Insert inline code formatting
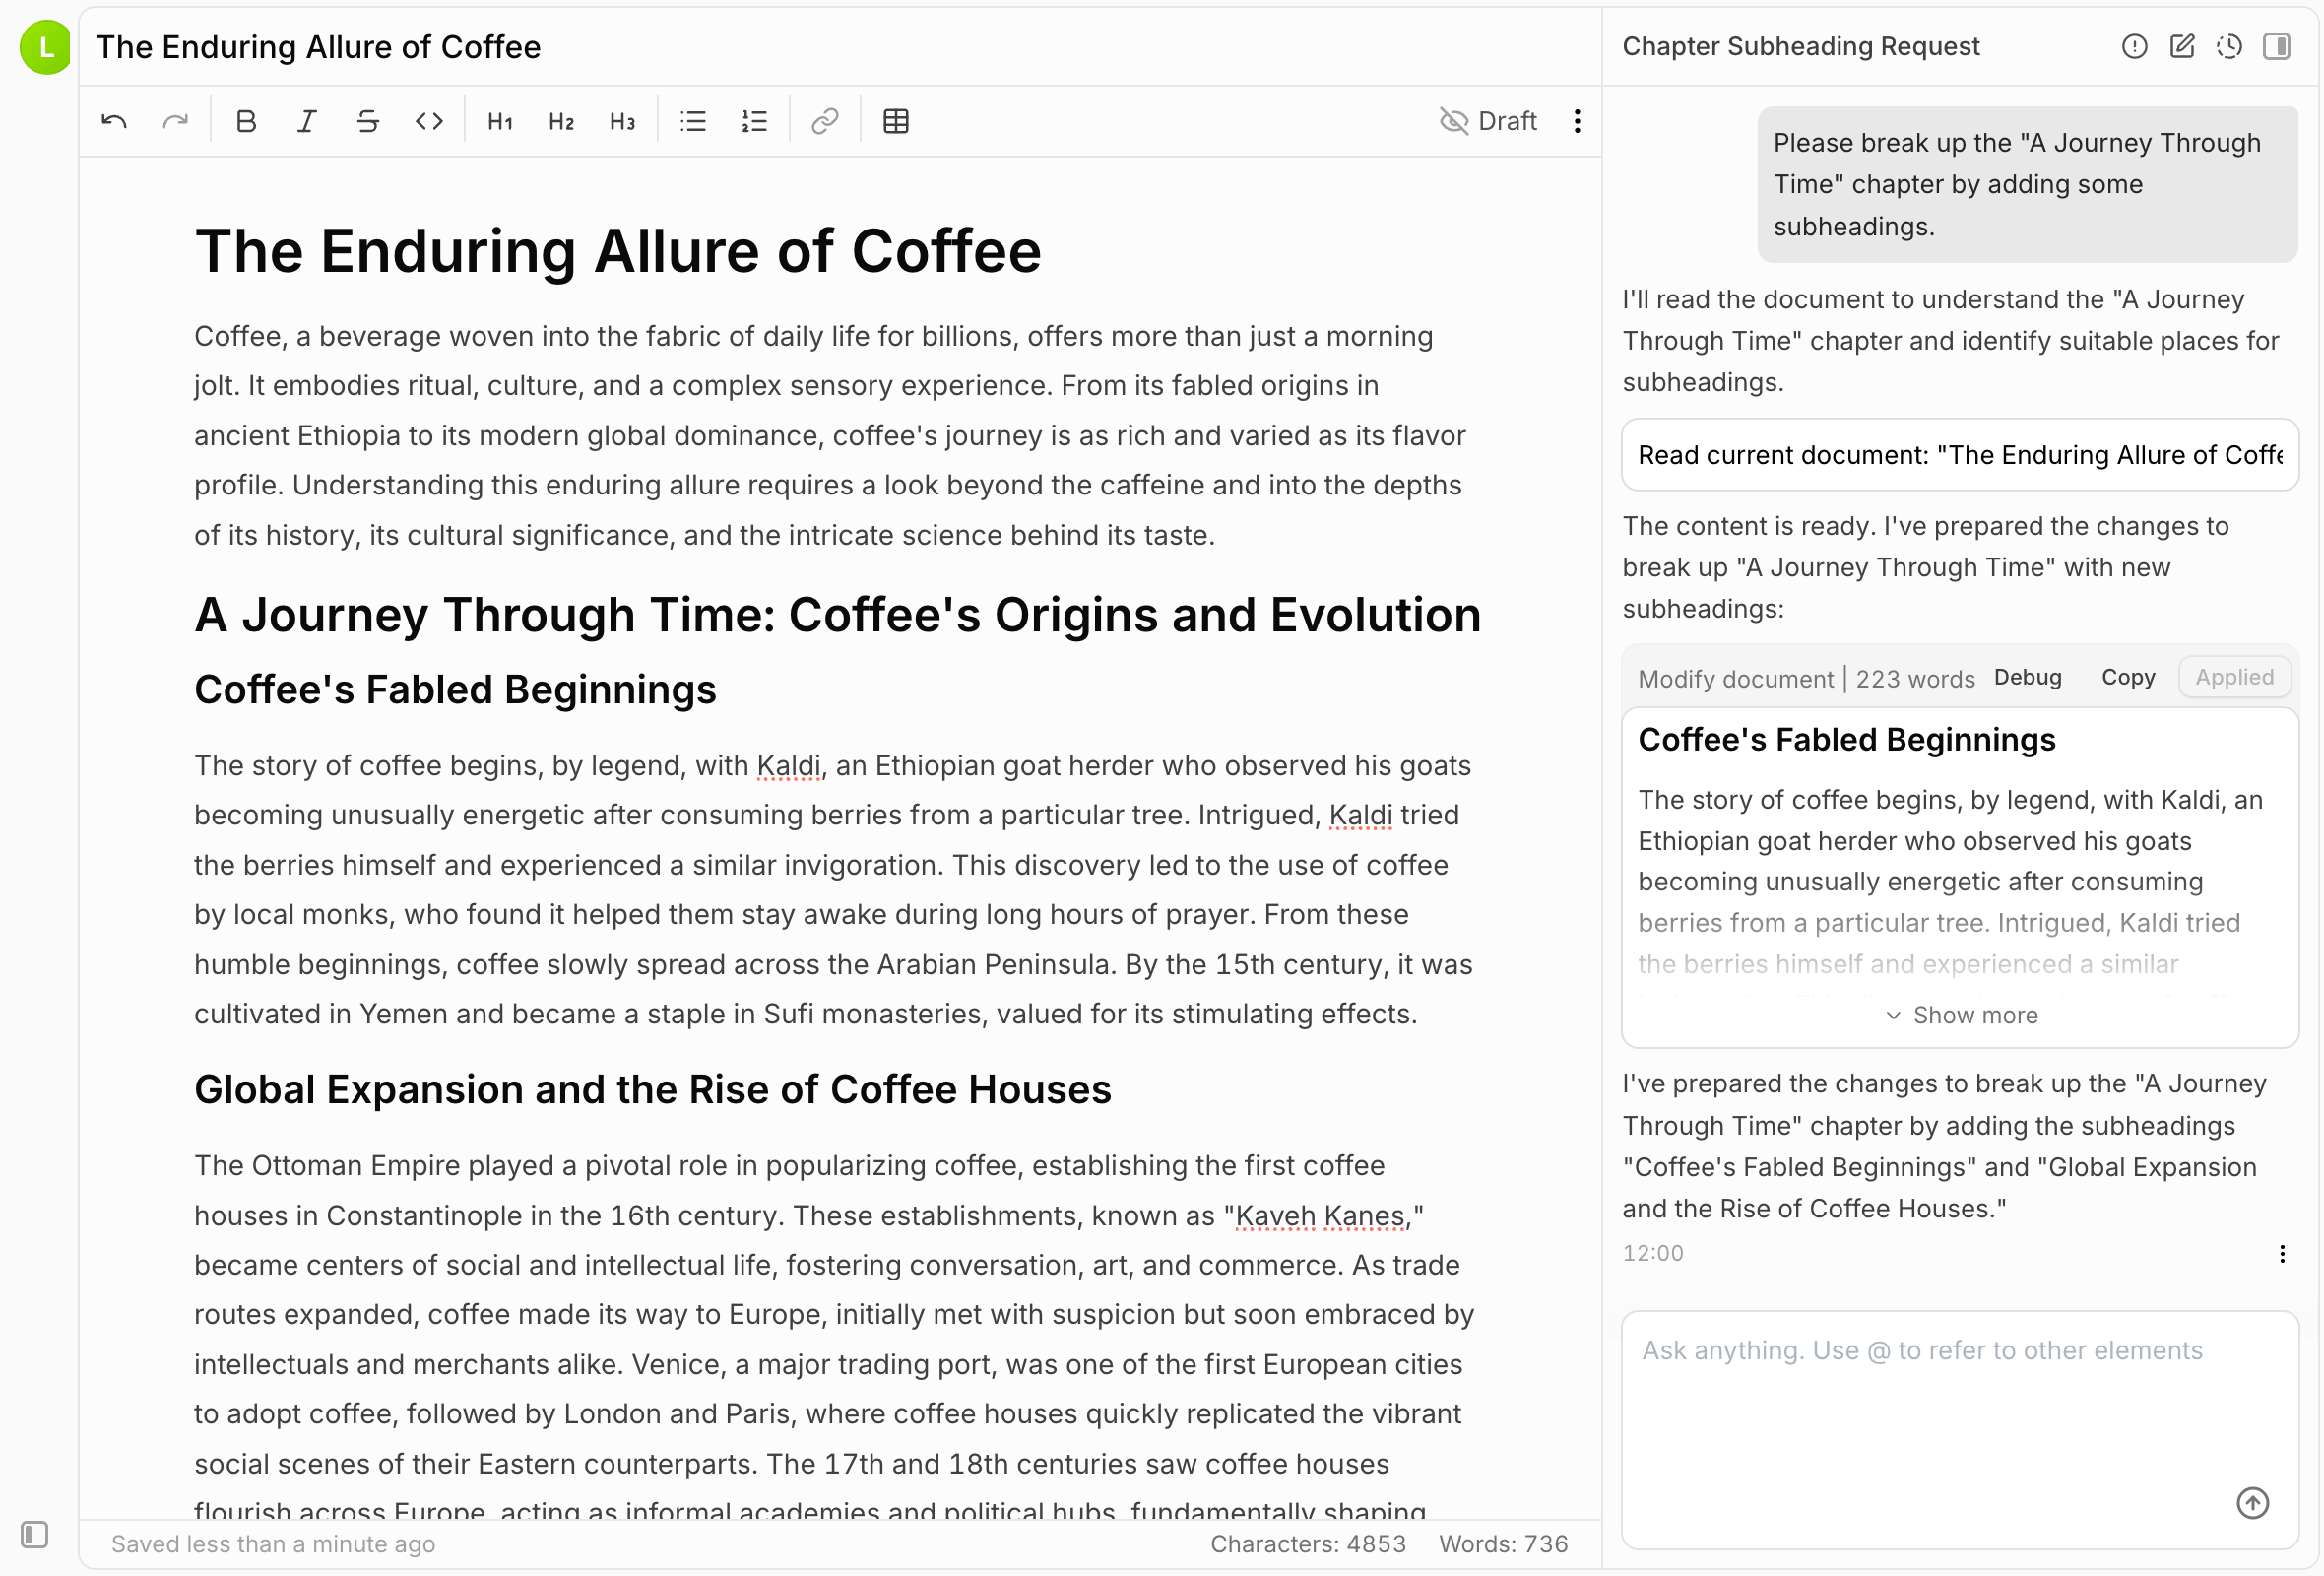 pos(429,122)
